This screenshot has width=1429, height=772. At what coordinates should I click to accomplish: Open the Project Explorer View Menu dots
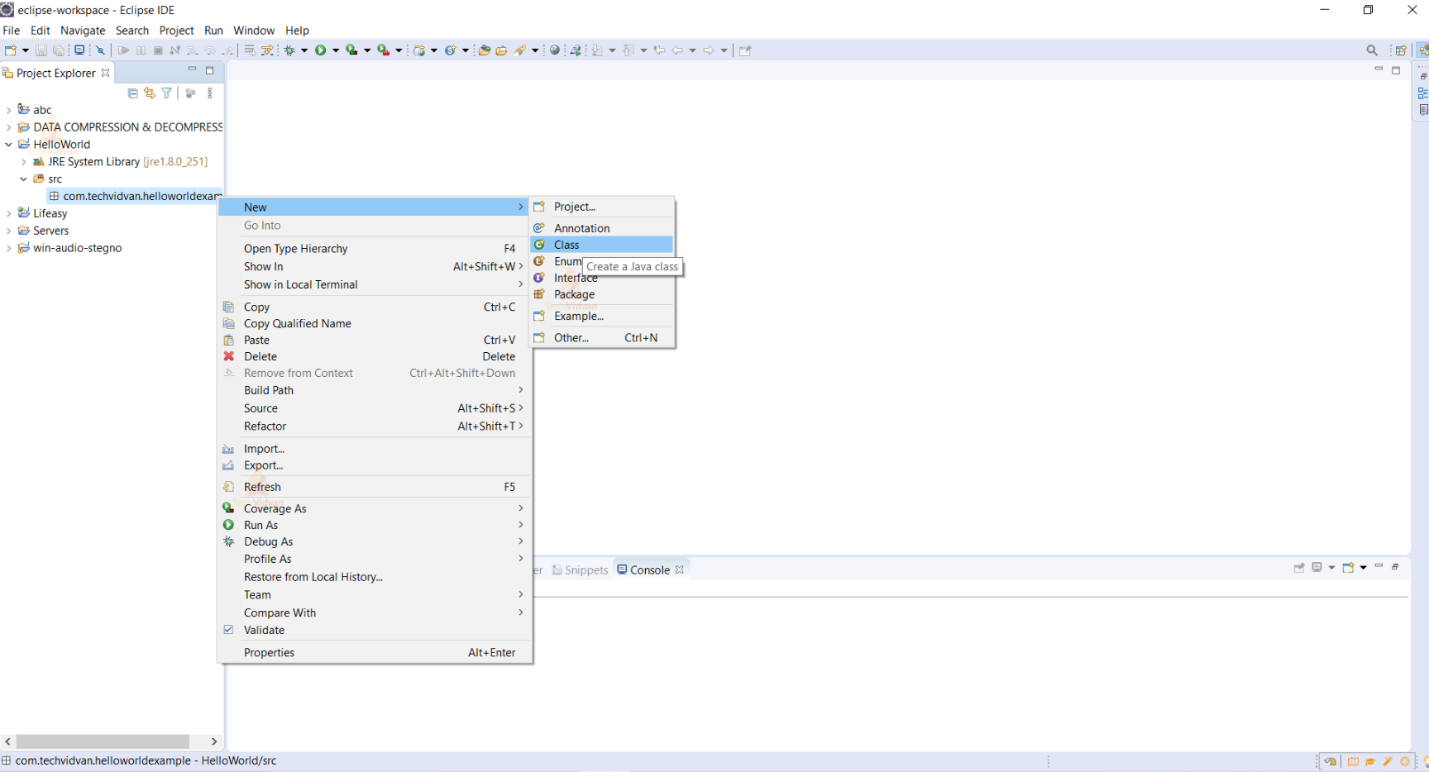(x=209, y=93)
